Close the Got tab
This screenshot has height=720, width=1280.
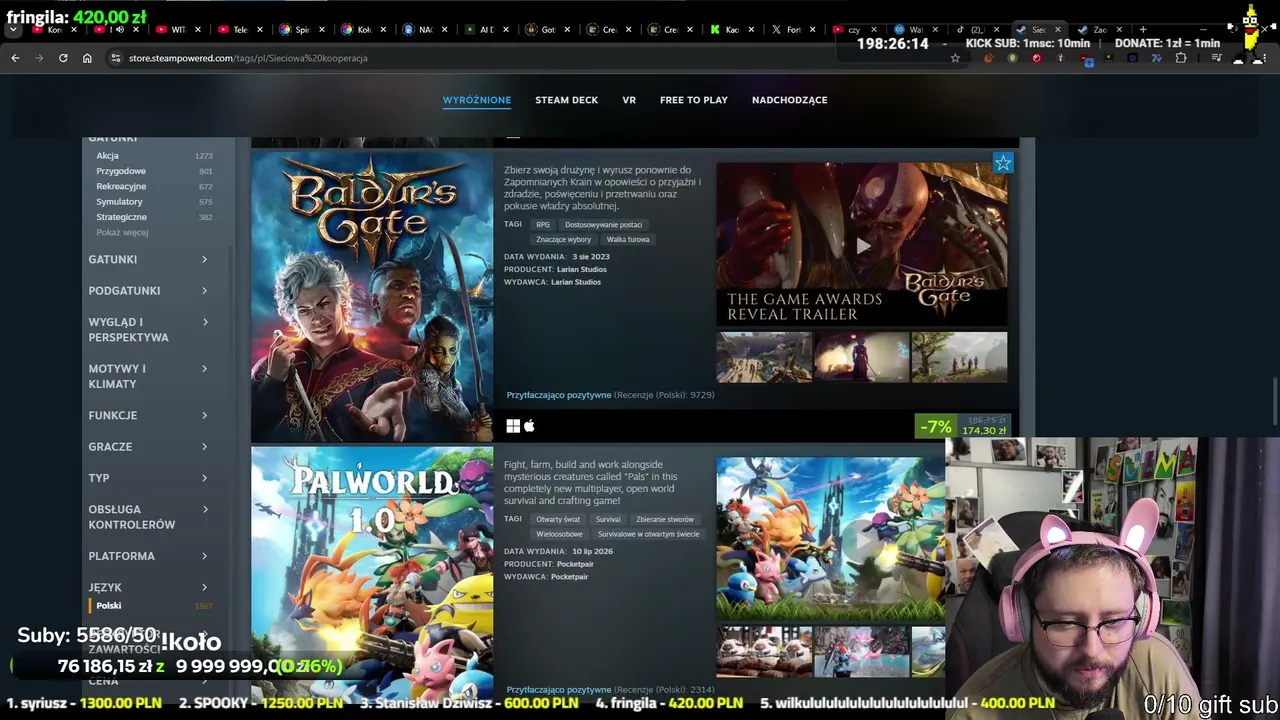point(568,30)
